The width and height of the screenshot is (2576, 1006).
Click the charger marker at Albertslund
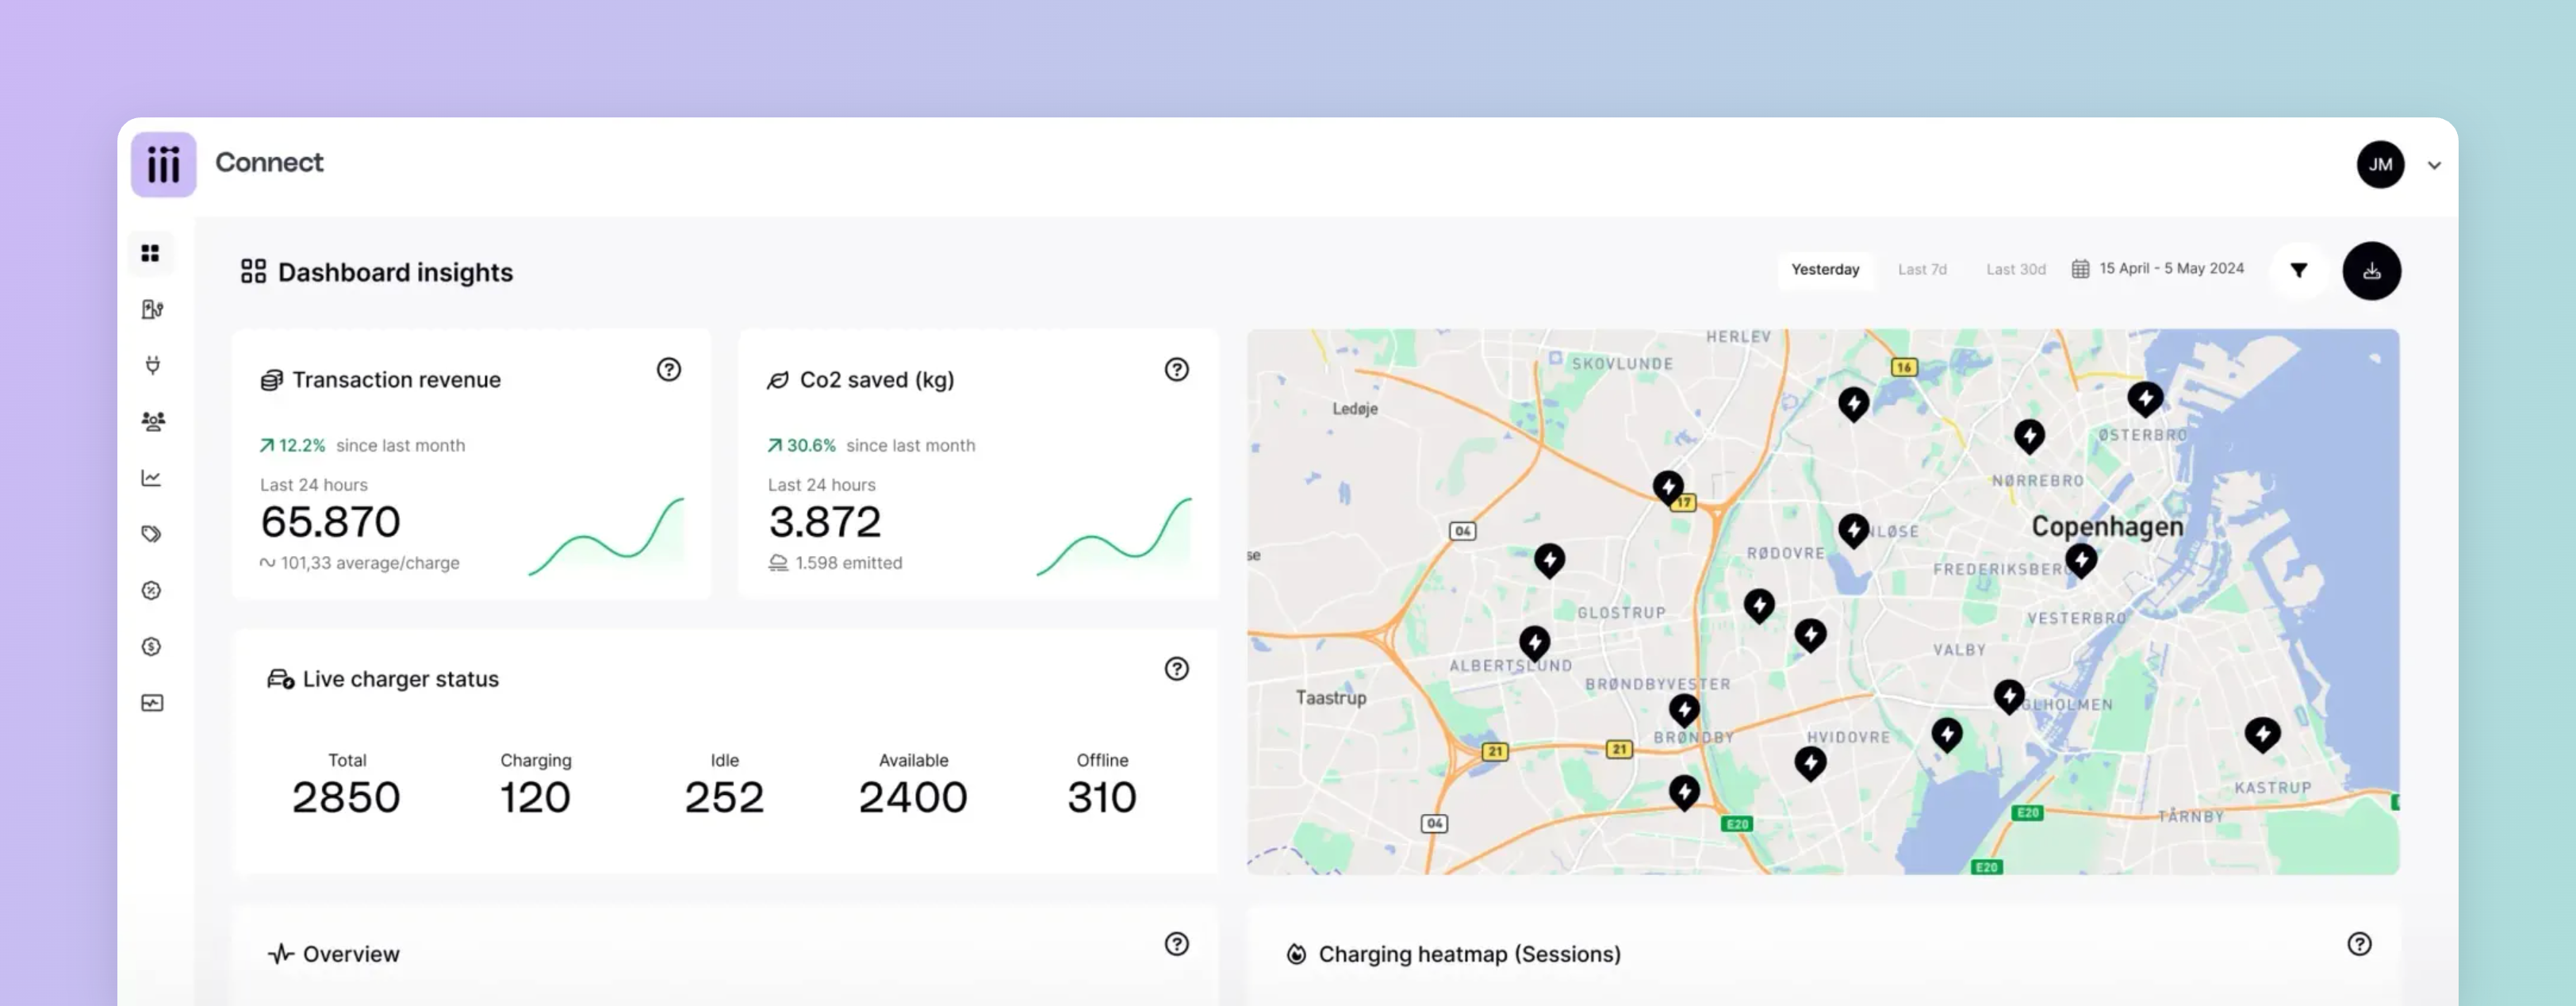pyautogui.click(x=1534, y=642)
